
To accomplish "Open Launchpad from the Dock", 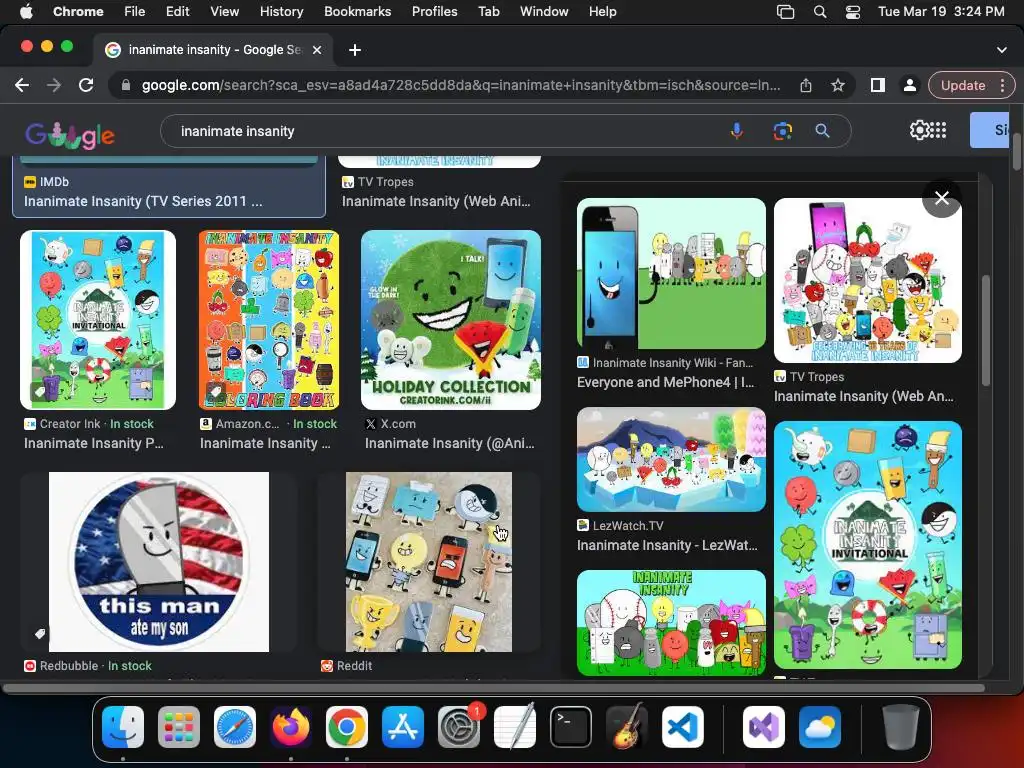I will [x=179, y=727].
